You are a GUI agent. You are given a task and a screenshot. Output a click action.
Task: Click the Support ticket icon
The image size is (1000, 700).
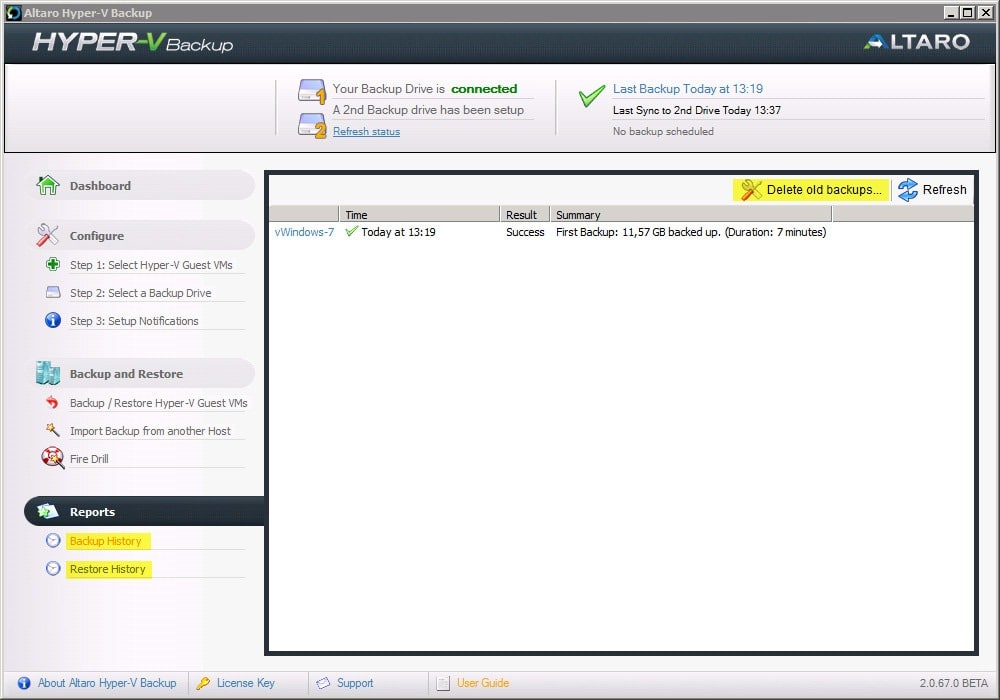point(323,683)
